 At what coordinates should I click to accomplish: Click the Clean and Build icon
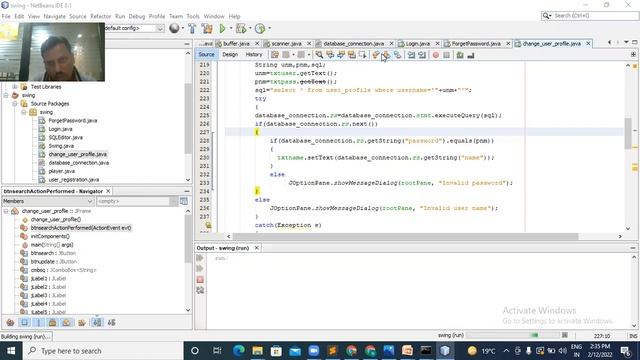pyautogui.click(x=207, y=28)
